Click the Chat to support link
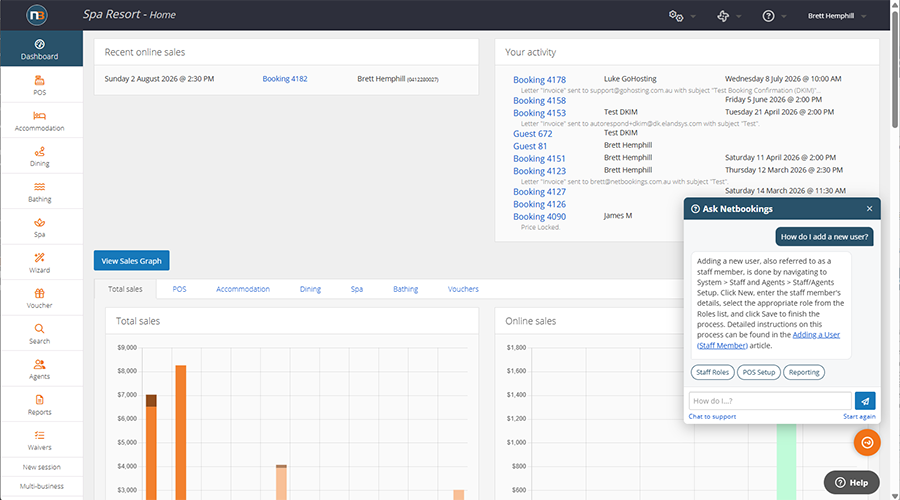 point(712,416)
